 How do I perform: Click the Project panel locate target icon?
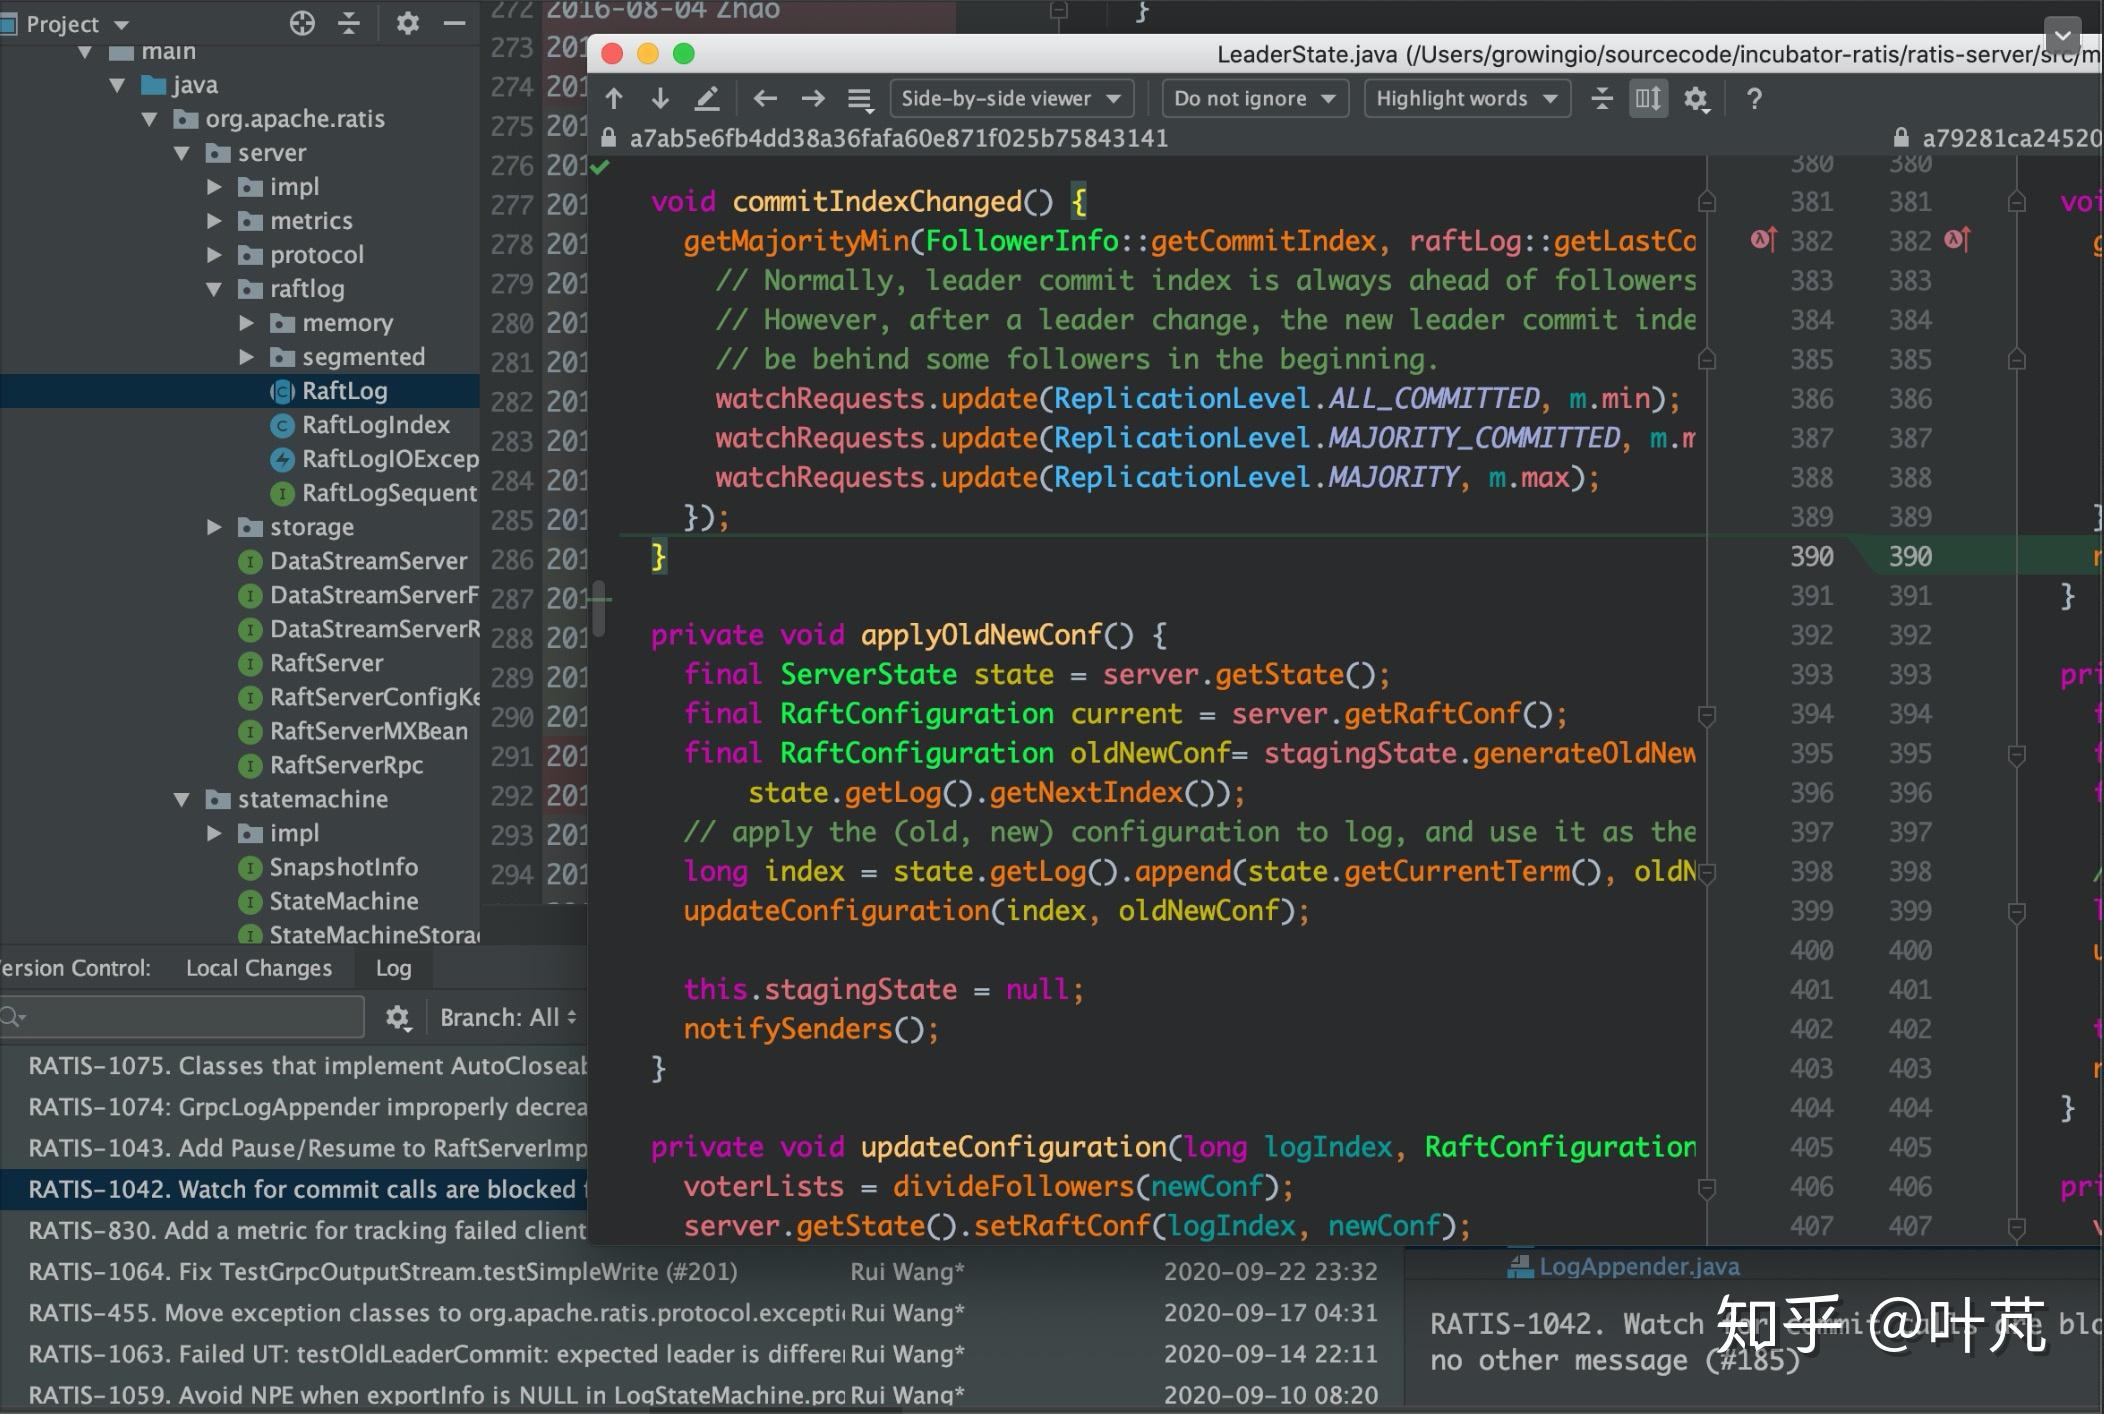coord(302,23)
